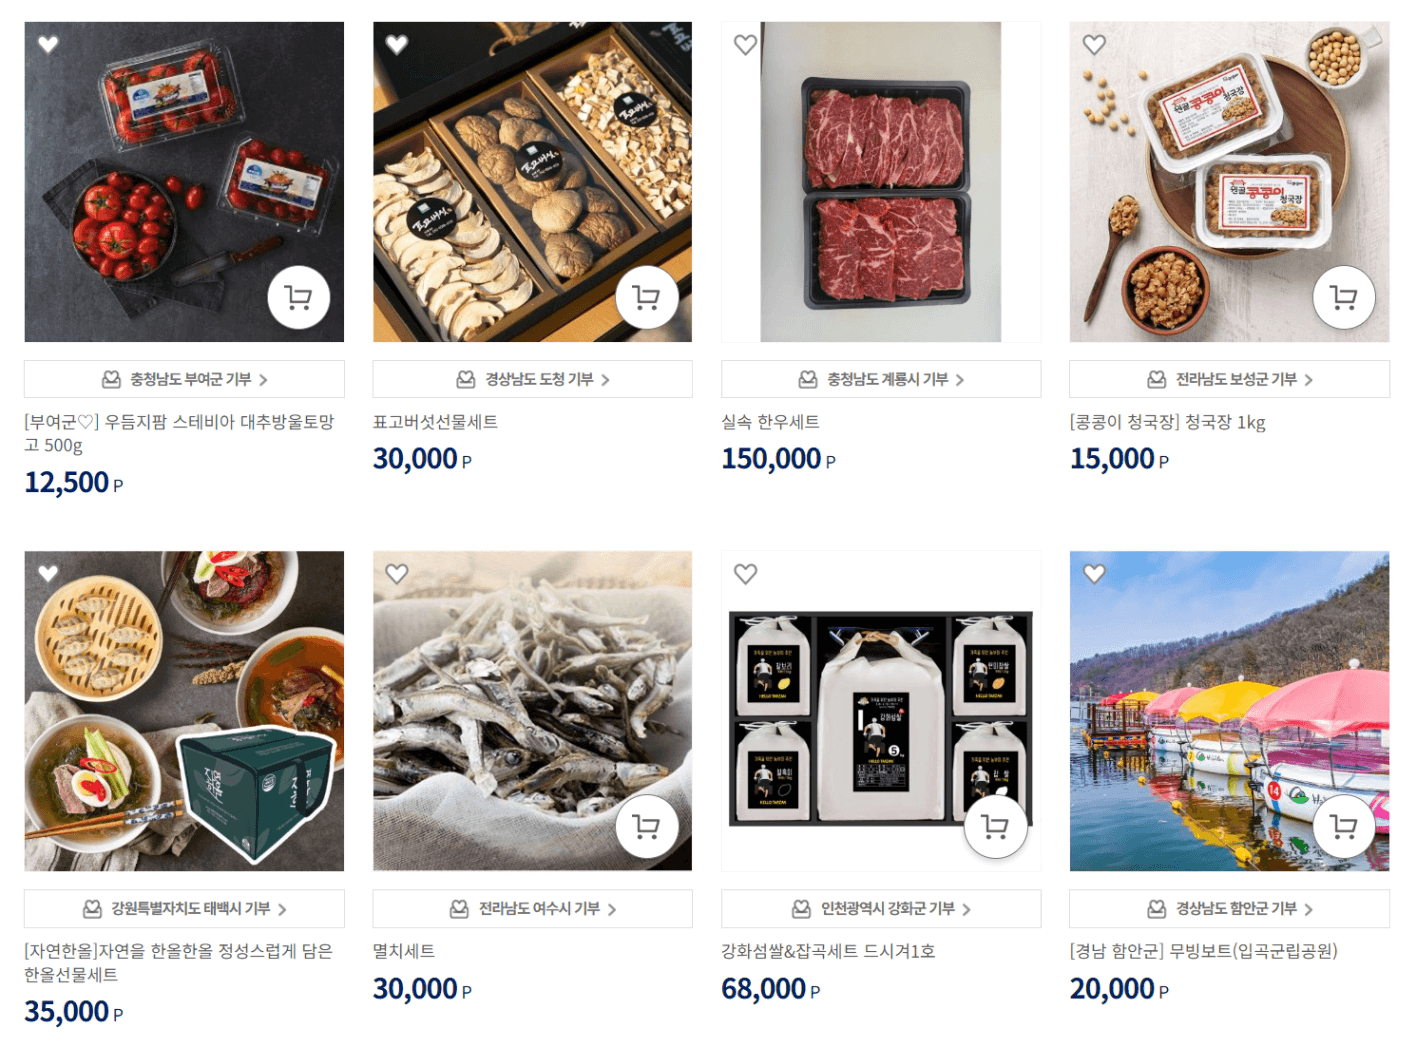Open 실속 한우세트 product title
Screen dimensions: 1416x1047
(x=770, y=422)
